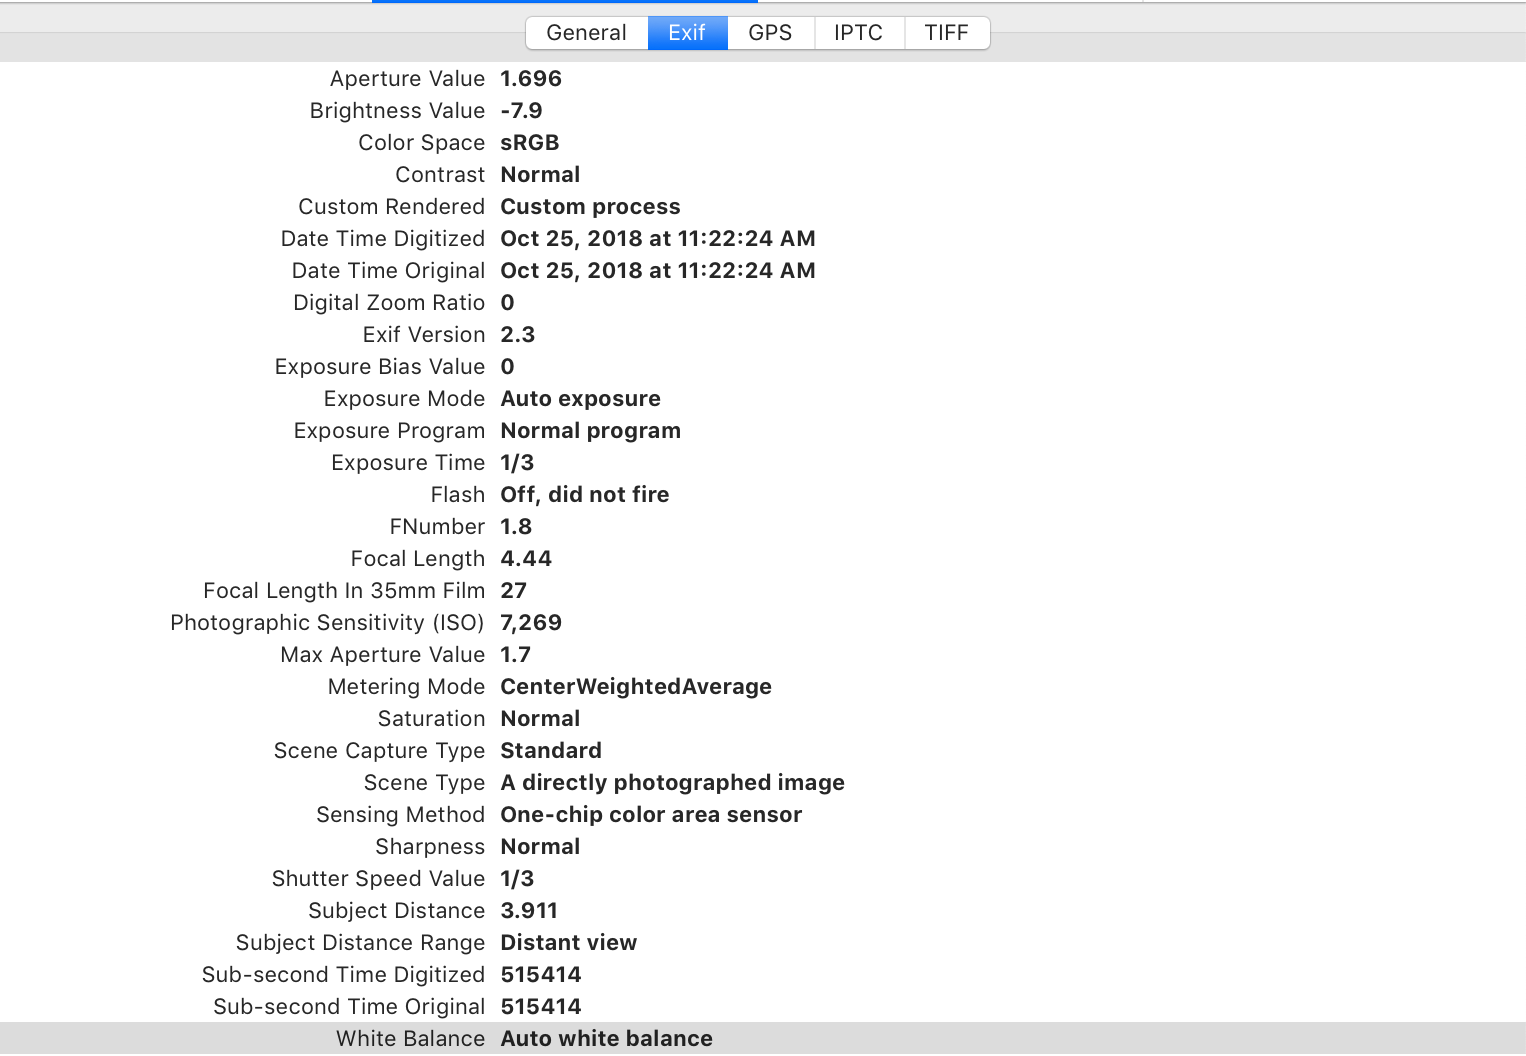Click the FNumber value 1.8

click(x=516, y=527)
